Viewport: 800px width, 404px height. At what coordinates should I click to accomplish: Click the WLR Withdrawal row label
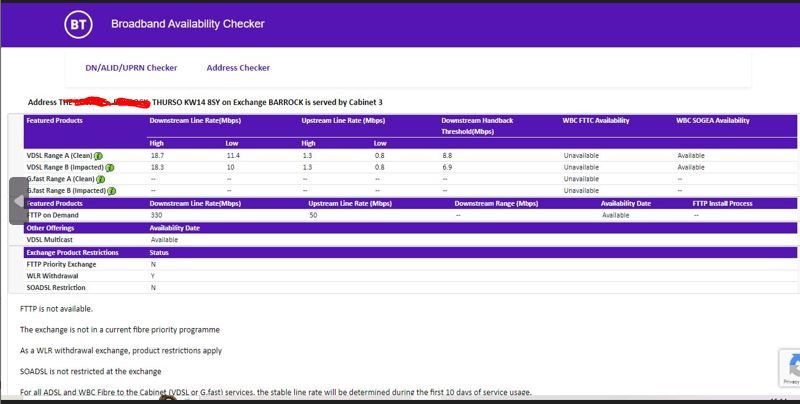[52, 276]
